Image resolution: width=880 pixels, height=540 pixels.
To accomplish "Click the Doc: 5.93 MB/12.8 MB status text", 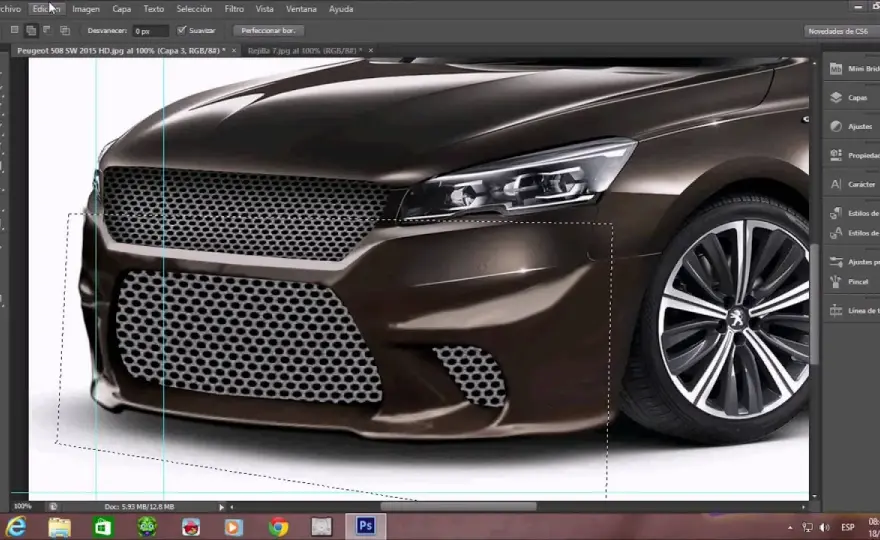I will tap(139, 506).
